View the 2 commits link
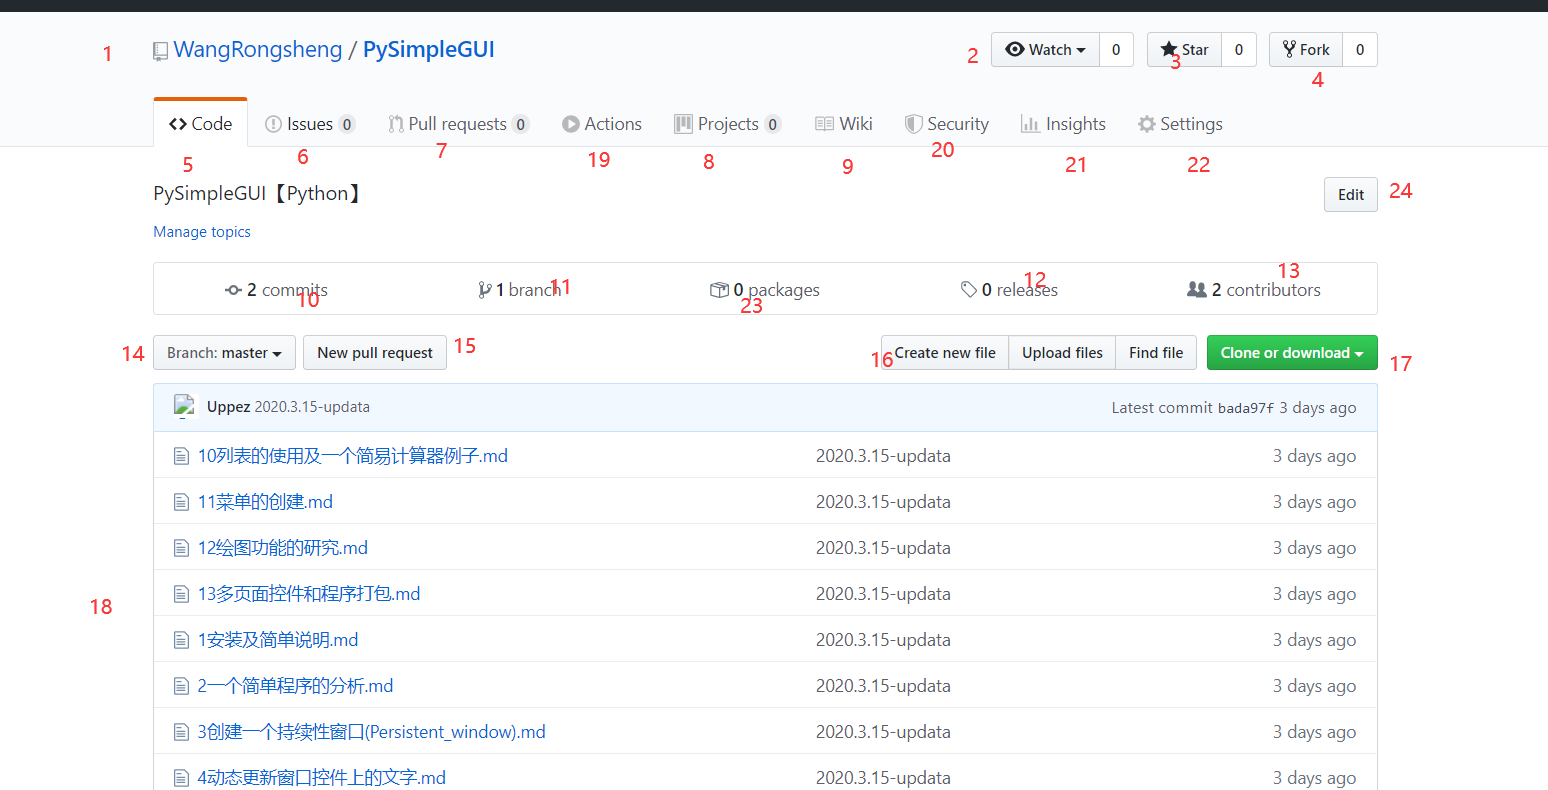Screen dimensions: 1548x790 click(x=277, y=290)
